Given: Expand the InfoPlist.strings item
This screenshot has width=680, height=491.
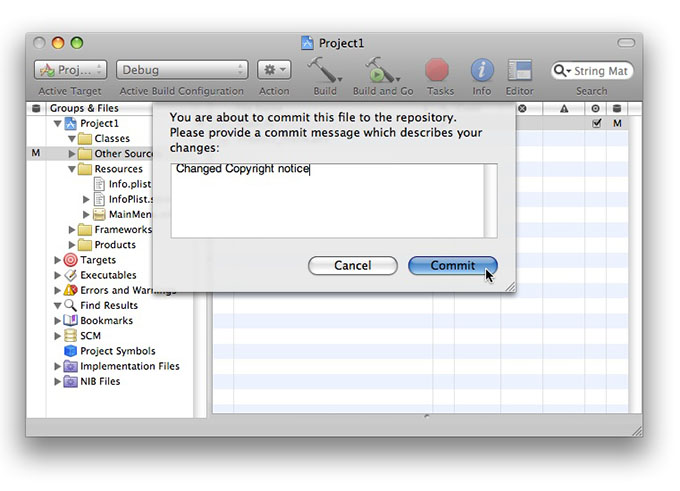Looking at the screenshot, I should tap(86, 199).
